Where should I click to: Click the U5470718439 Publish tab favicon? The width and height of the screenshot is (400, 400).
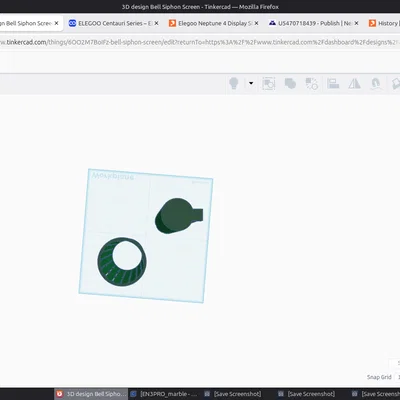point(272,23)
